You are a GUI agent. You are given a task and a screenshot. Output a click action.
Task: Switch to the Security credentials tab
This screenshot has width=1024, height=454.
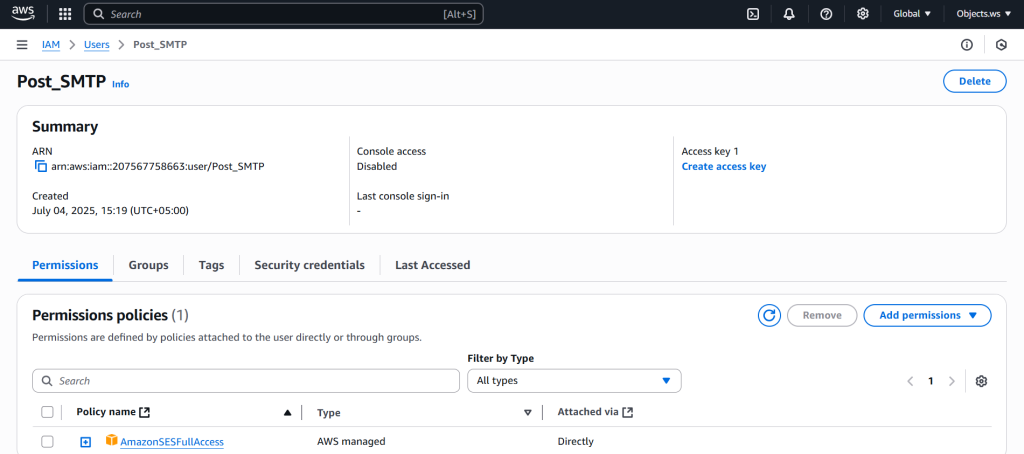coord(309,265)
